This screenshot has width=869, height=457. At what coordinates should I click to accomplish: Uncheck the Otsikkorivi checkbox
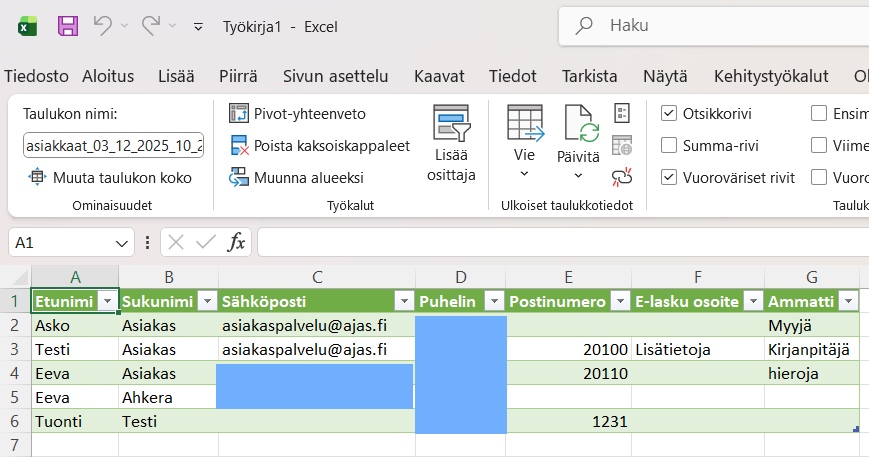point(669,114)
